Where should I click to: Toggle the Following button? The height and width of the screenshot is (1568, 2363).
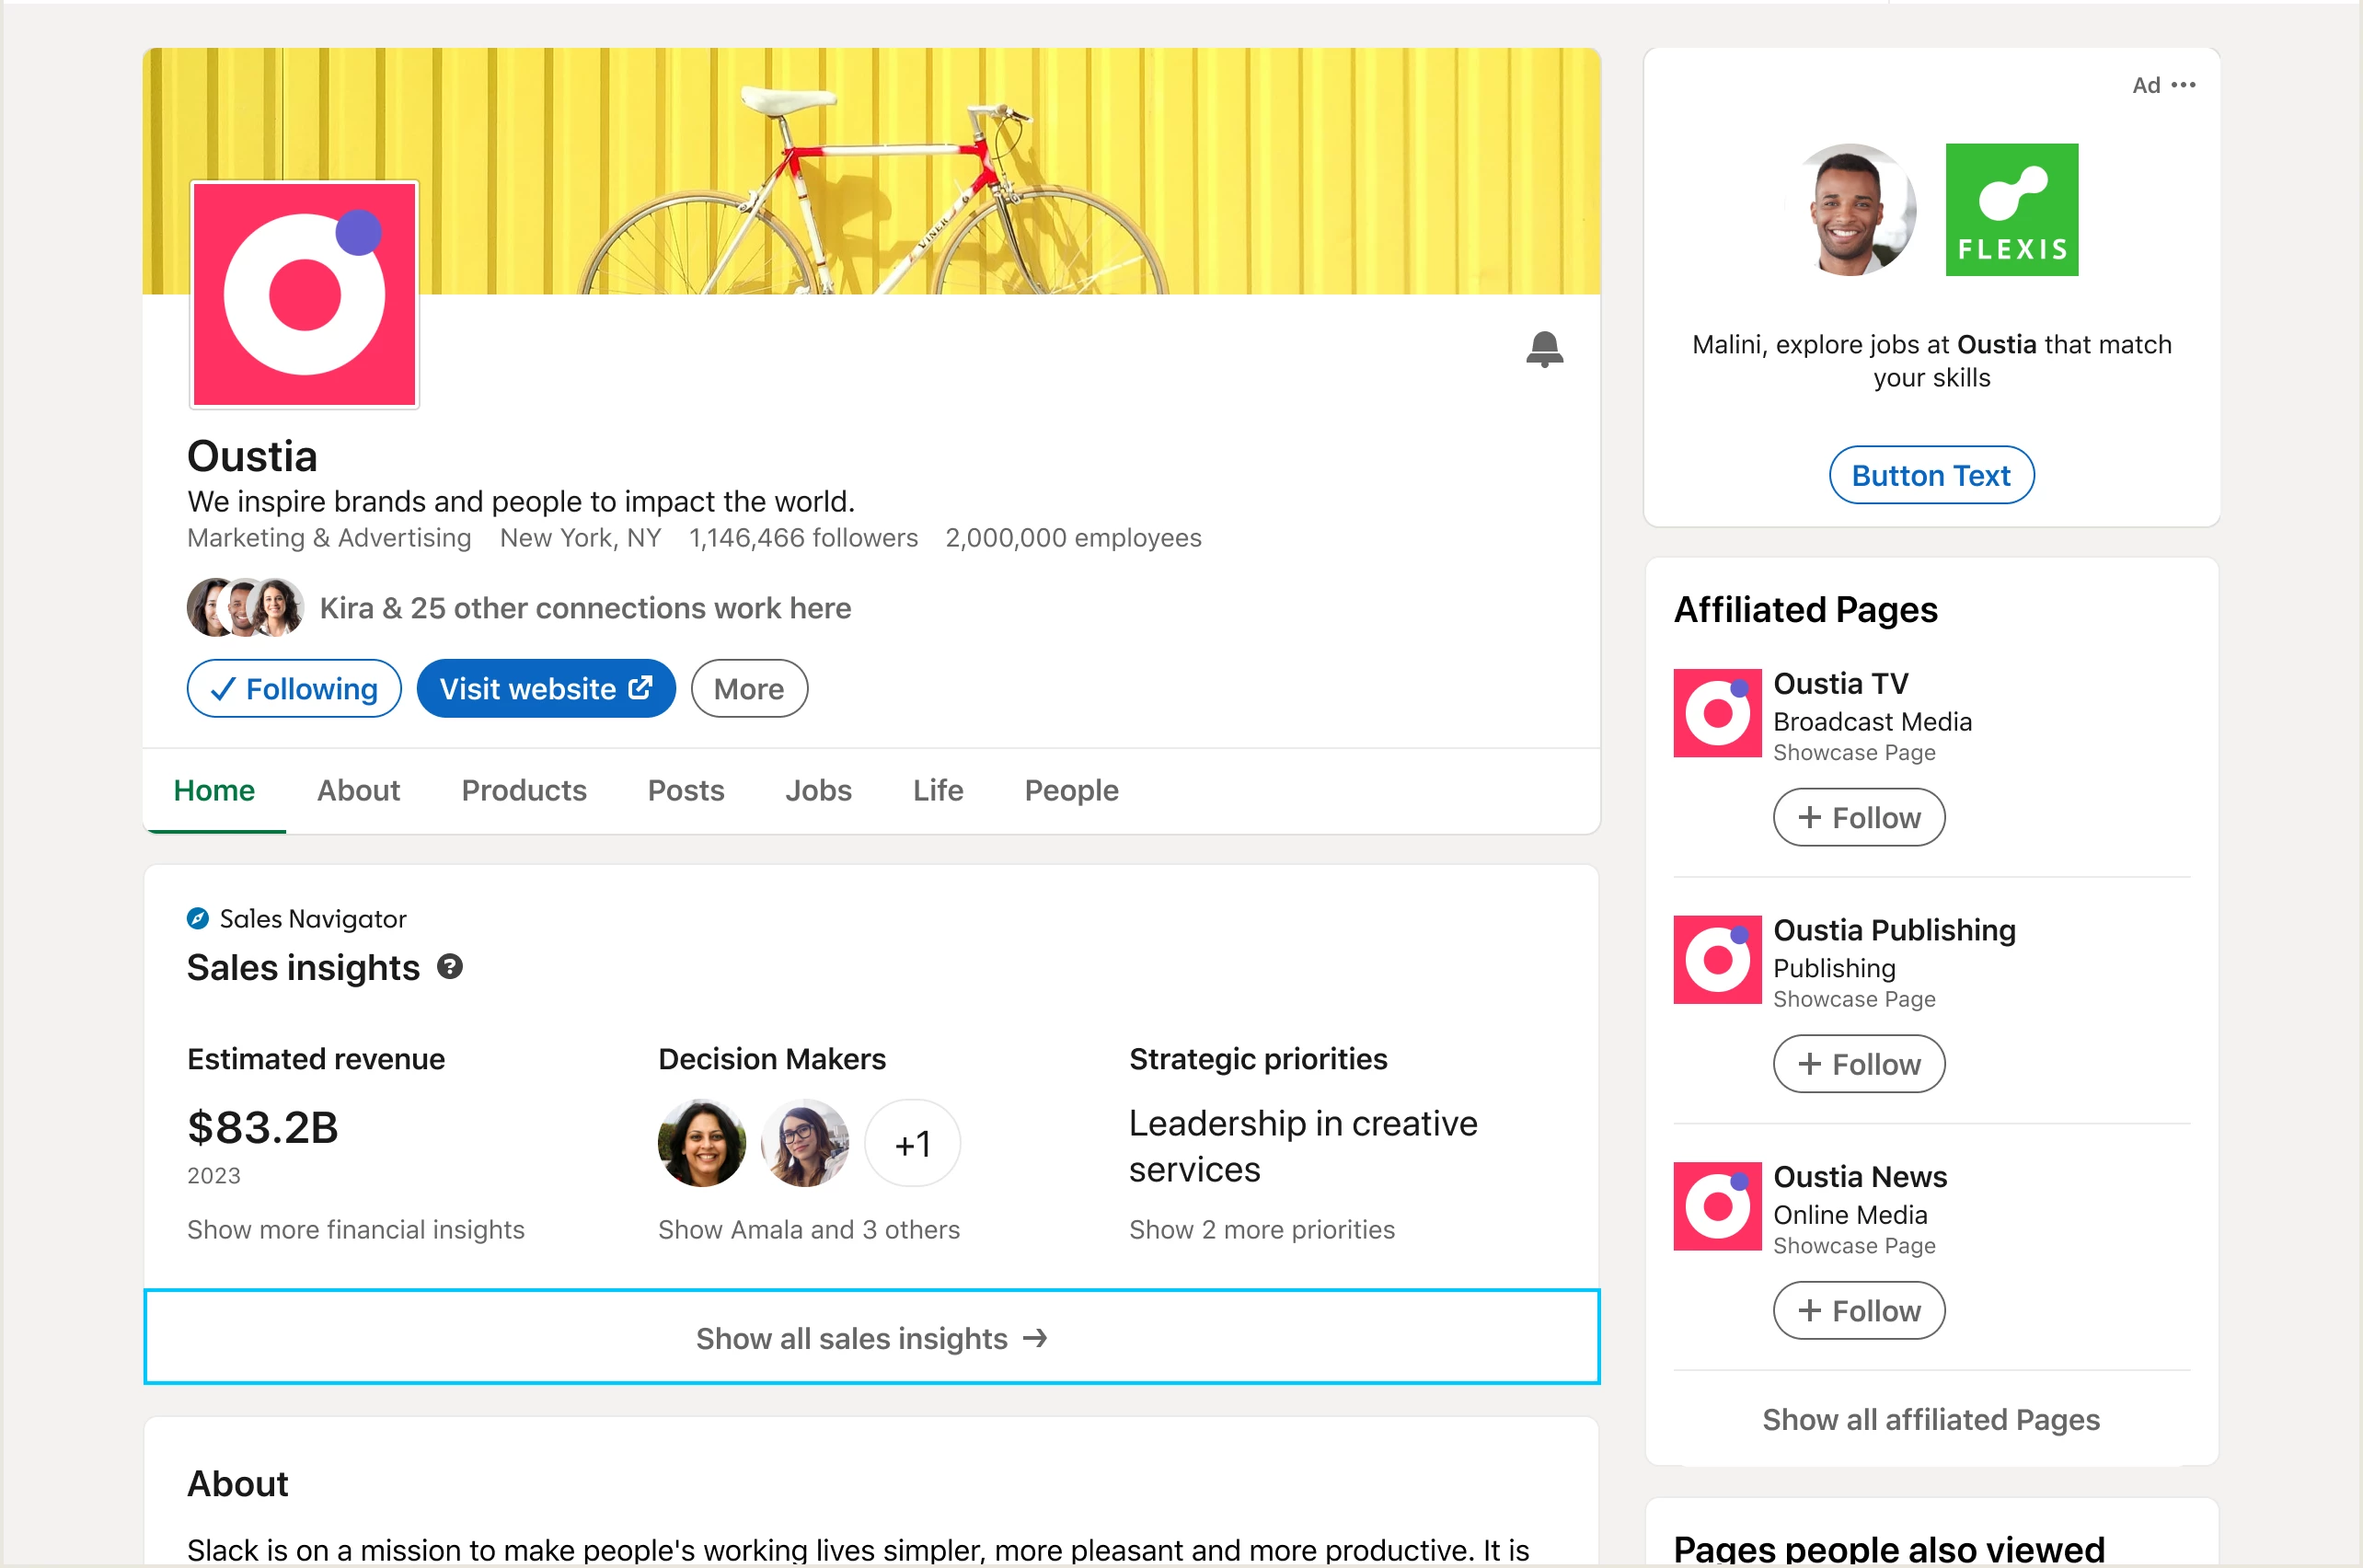[294, 689]
